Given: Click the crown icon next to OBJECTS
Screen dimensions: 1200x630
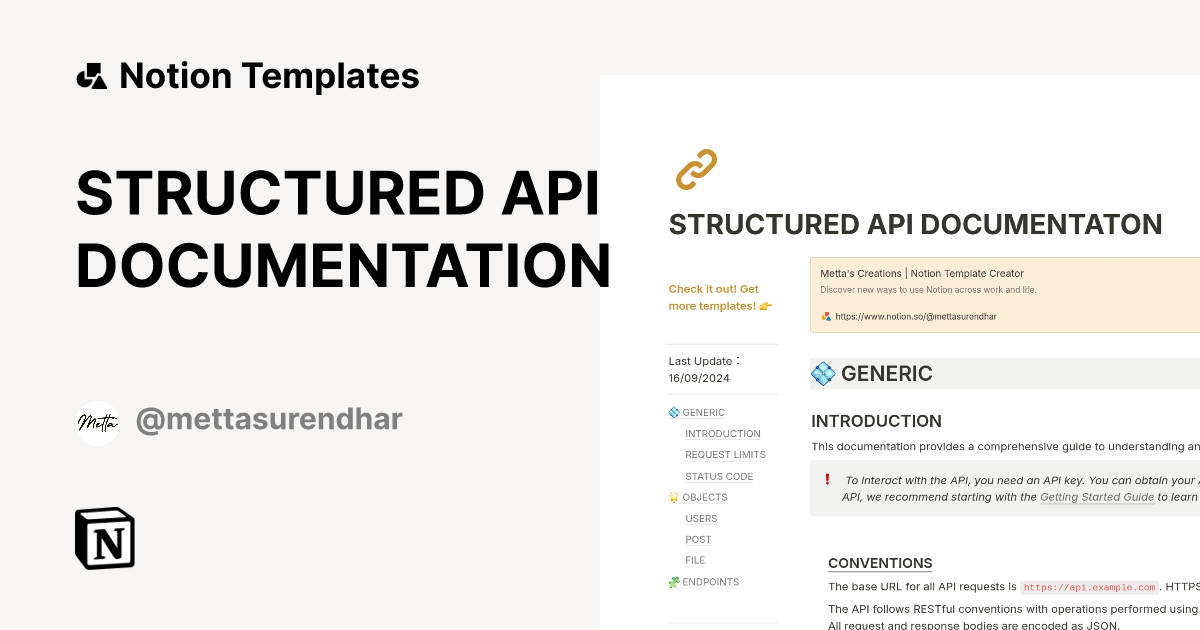Looking at the screenshot, I should pyautogui.click(x=673, y=497).
